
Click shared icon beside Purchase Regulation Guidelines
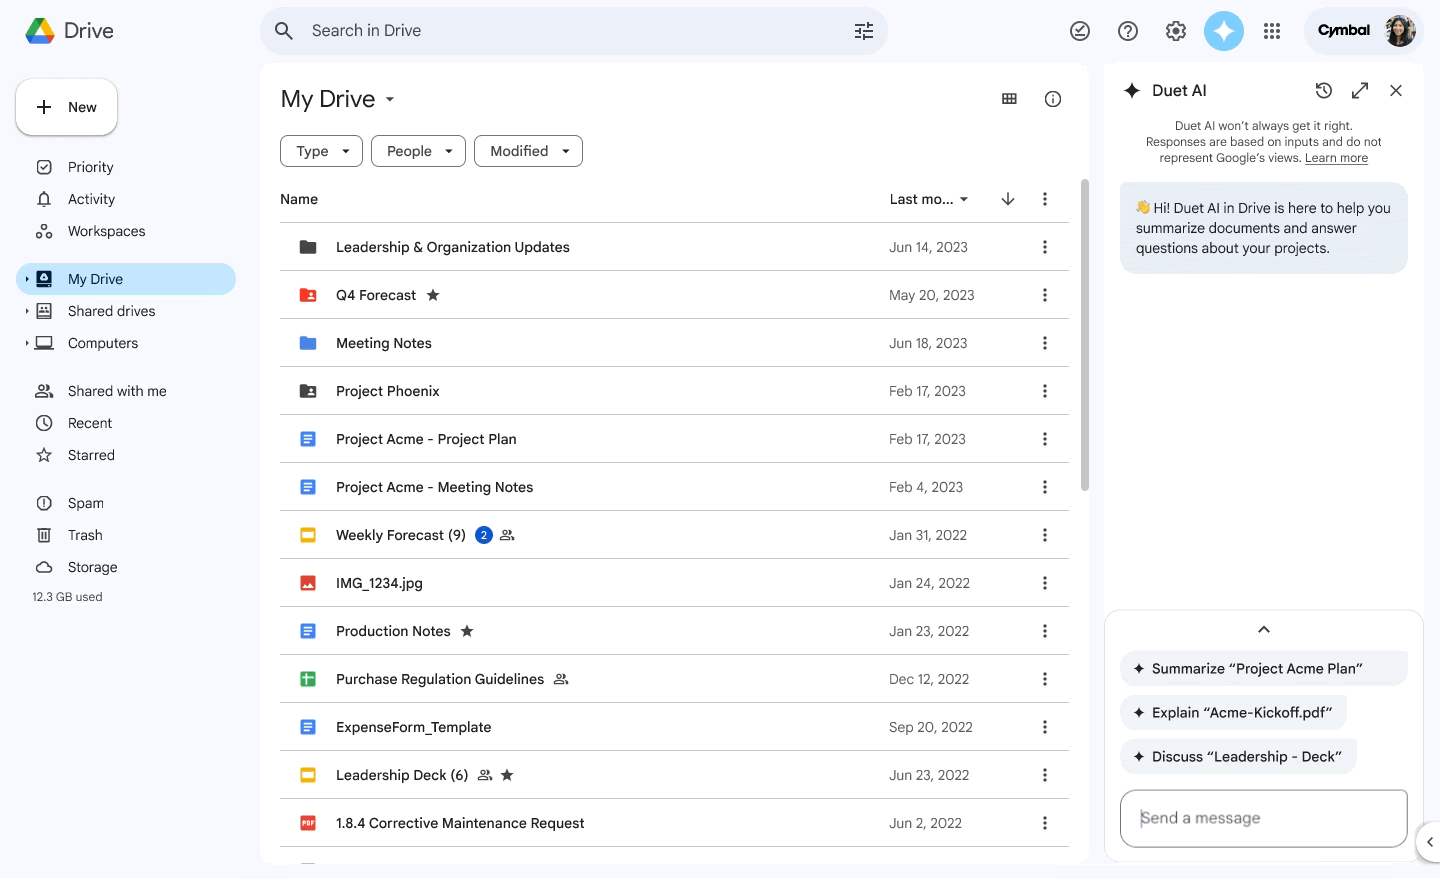click(561, 679)
